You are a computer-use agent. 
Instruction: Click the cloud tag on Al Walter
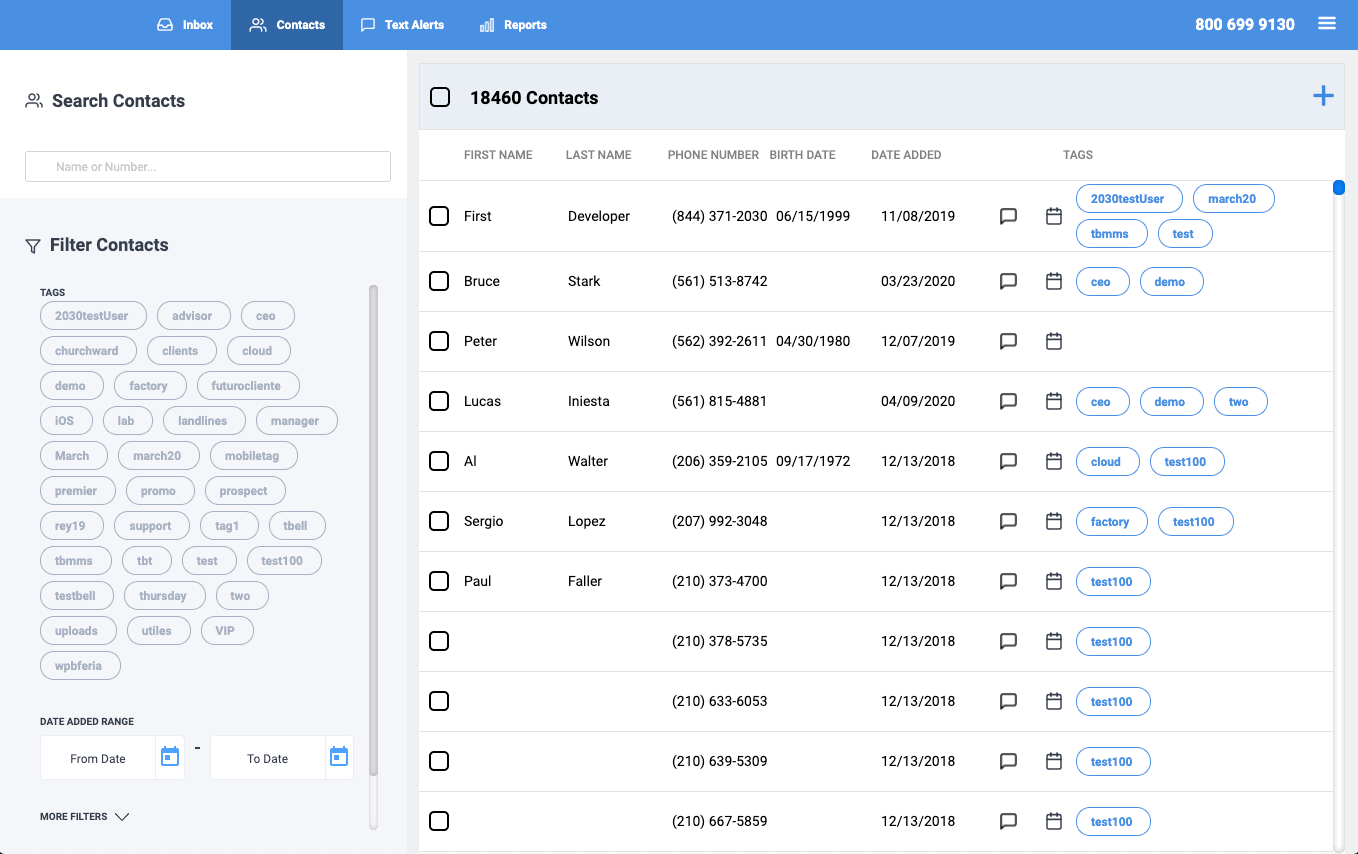[x=1106, y=462]
